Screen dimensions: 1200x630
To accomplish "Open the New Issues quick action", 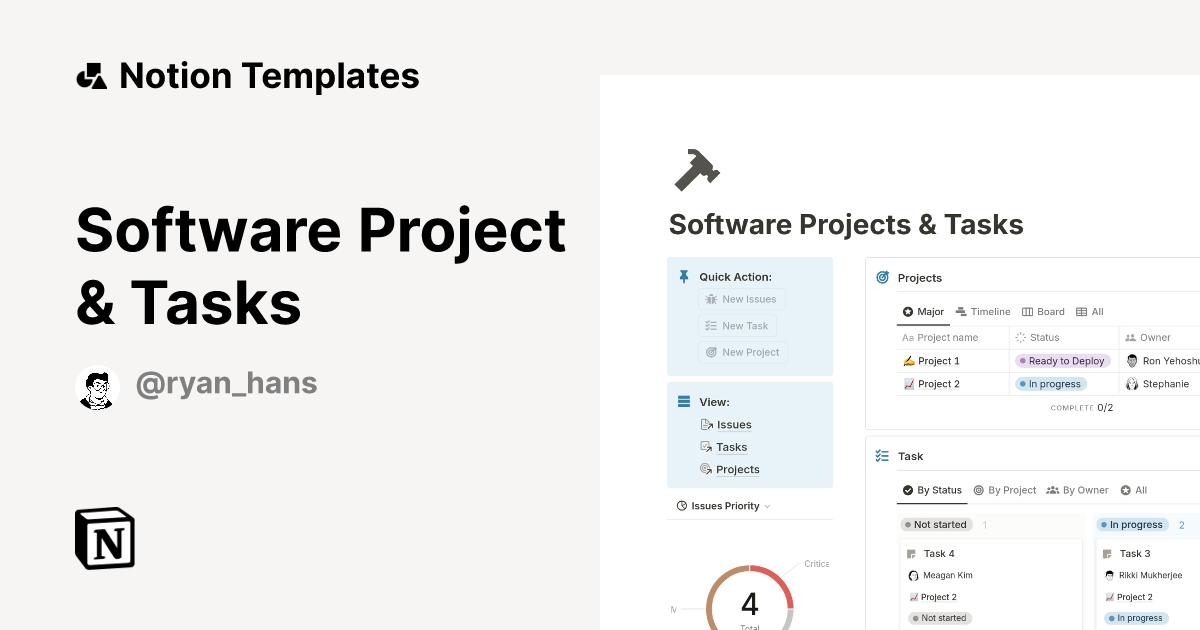I will tap(742, 298).
